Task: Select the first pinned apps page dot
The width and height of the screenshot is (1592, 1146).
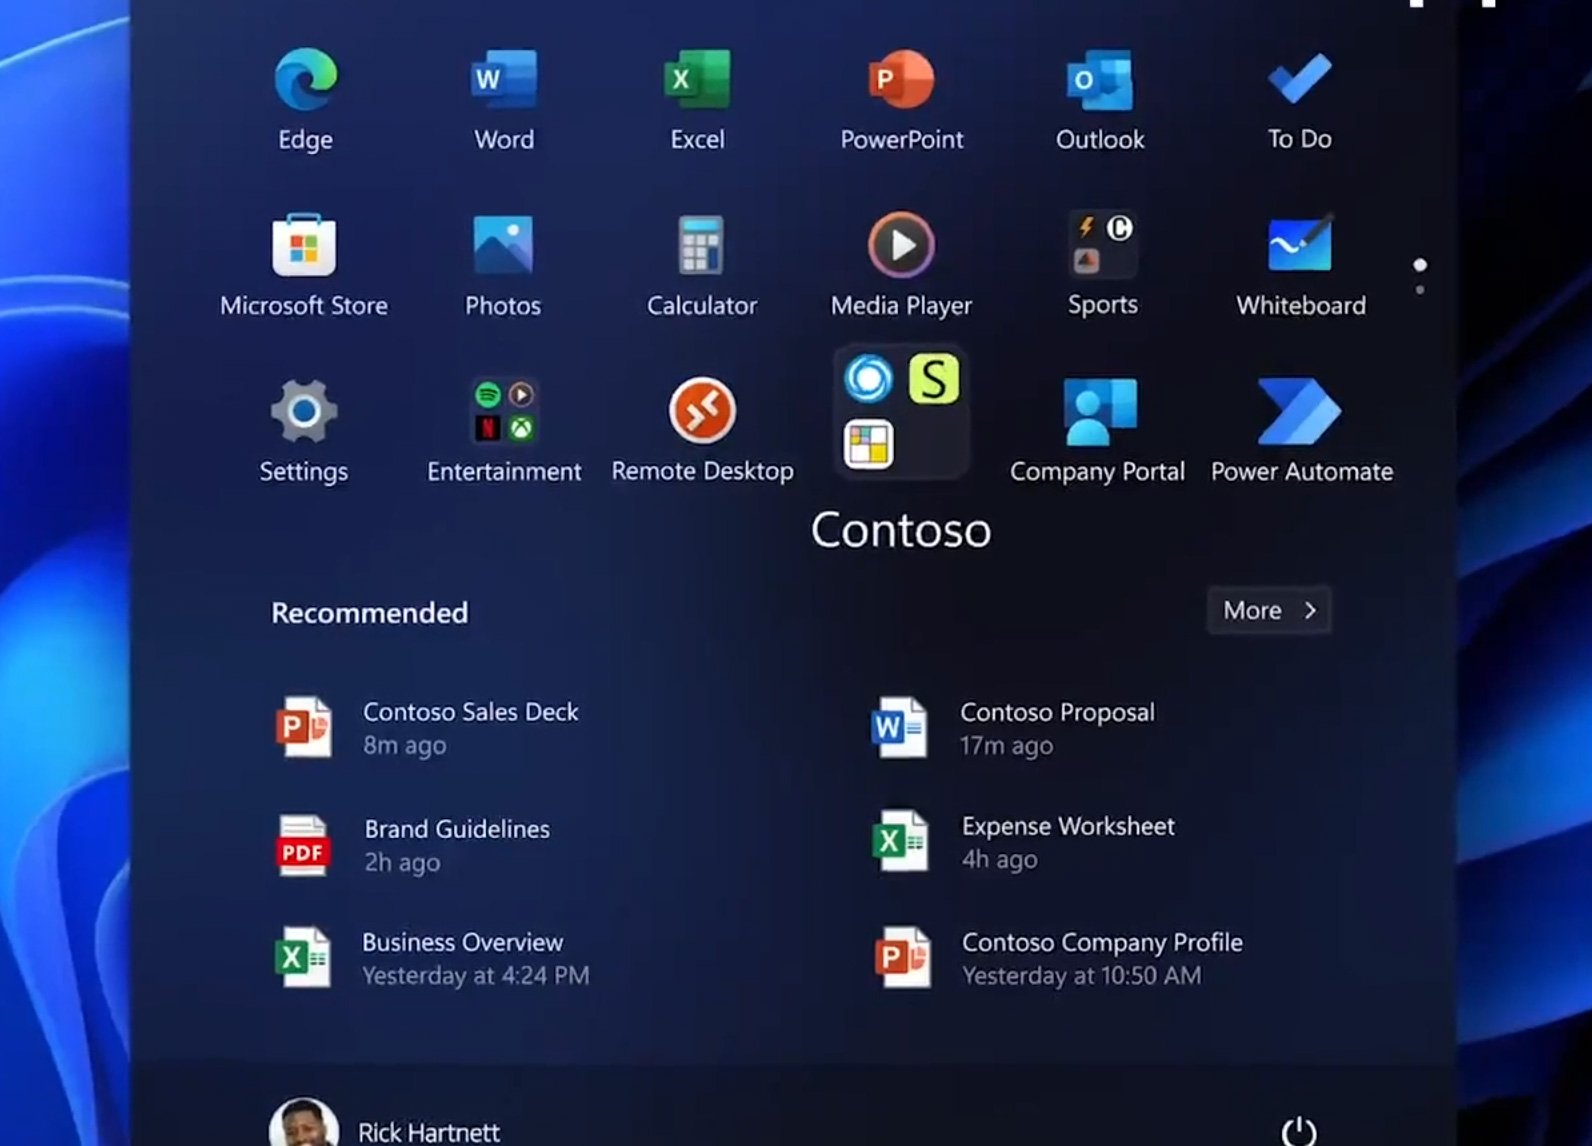Action: click(x=1420, y=265)
